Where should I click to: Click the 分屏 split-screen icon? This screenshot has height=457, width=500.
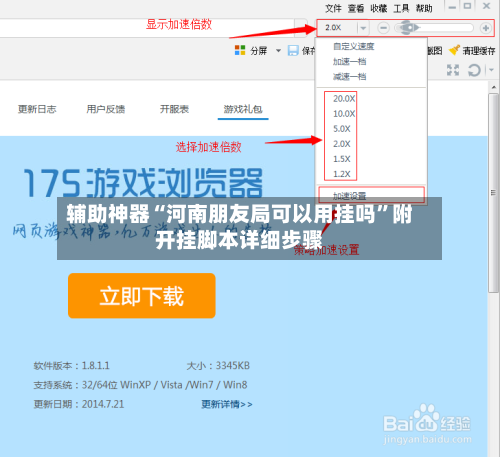[240, 50]
